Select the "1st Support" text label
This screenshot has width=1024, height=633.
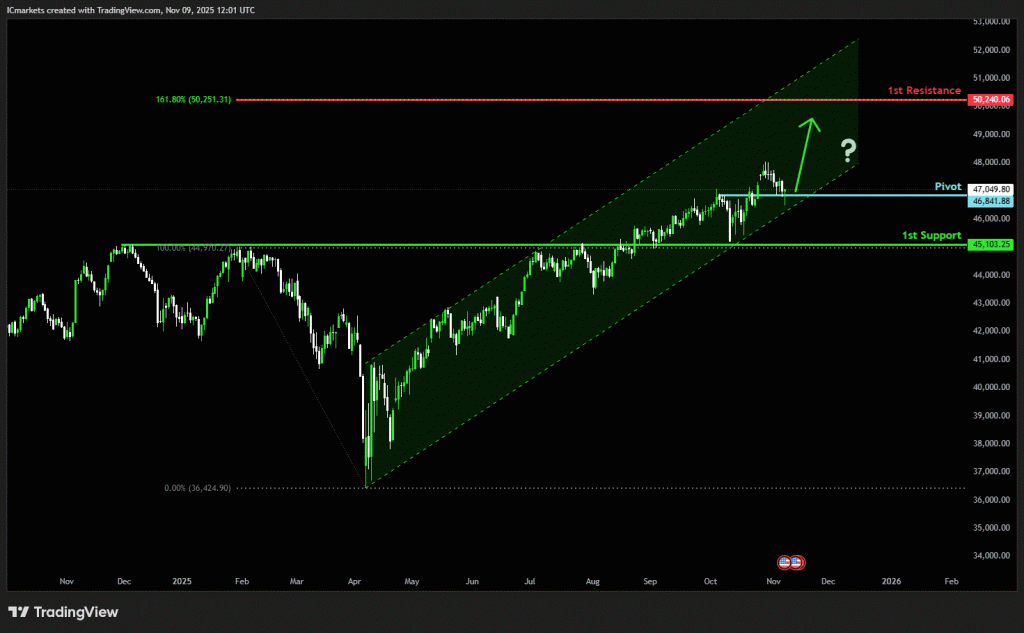tap(931, 235)
